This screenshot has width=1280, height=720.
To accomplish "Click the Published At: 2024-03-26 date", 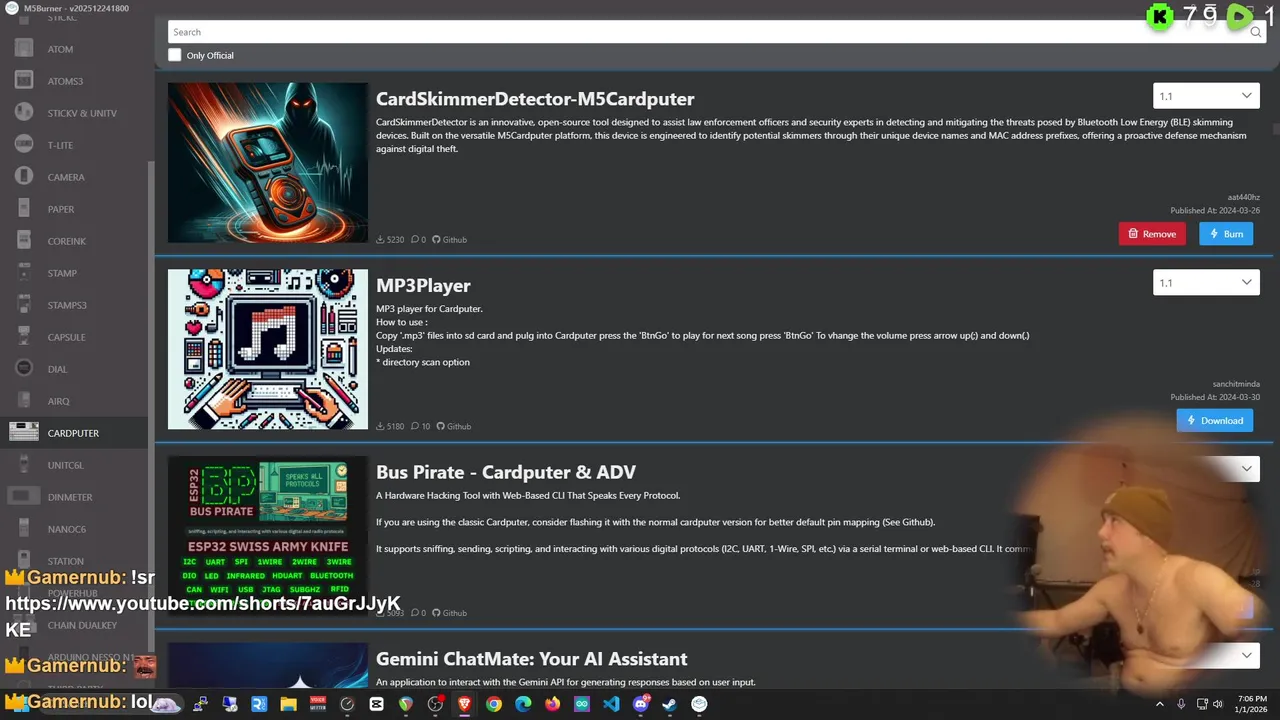I will click(x=1215, y=211).
